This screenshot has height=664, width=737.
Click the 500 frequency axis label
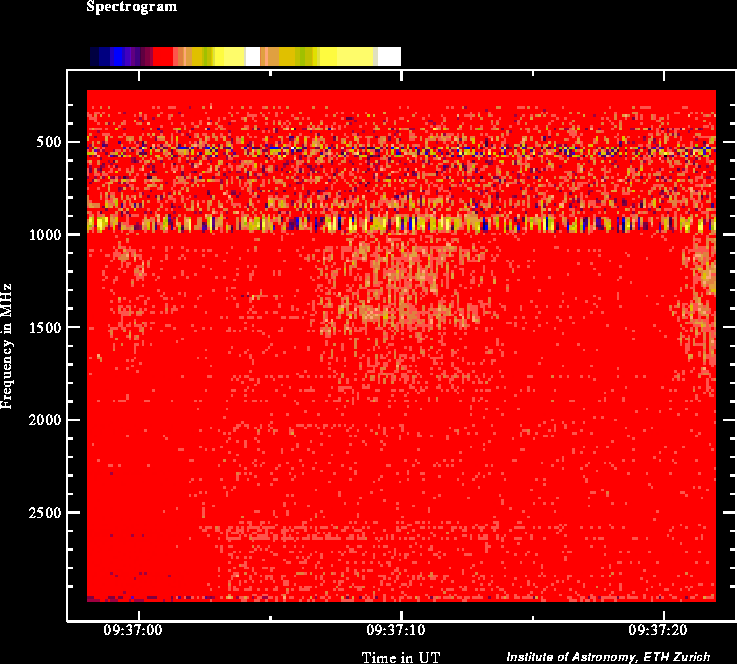pyautogui.click(x=48, y=142)
